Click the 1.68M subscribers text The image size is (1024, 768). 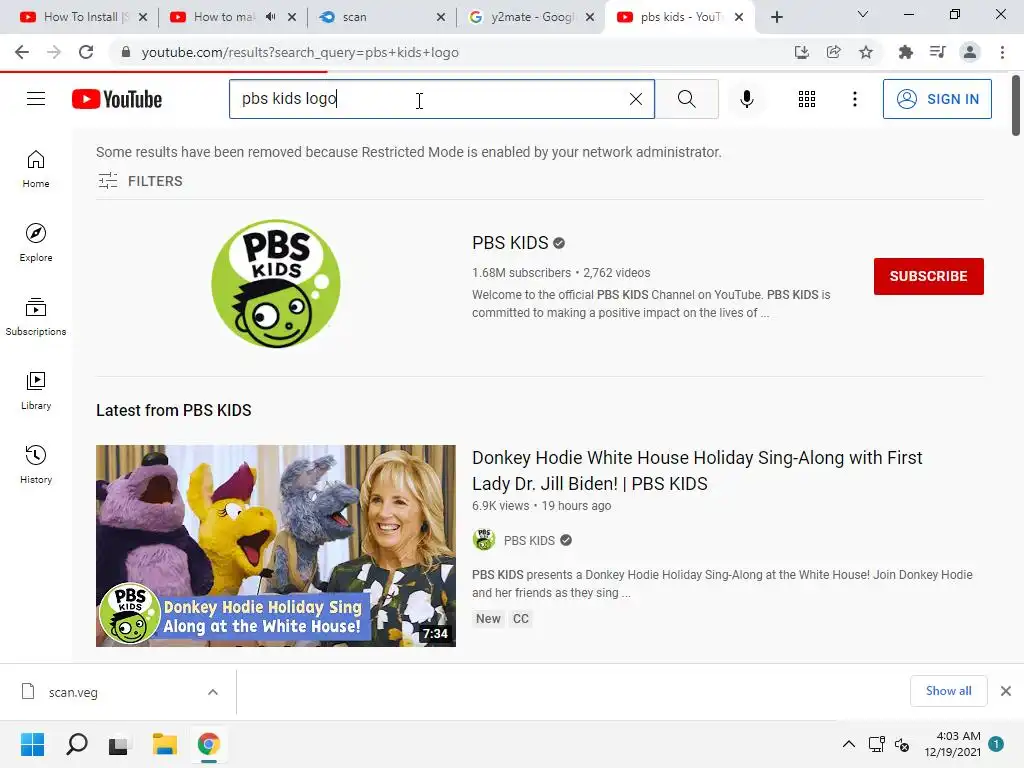(521, 273)
